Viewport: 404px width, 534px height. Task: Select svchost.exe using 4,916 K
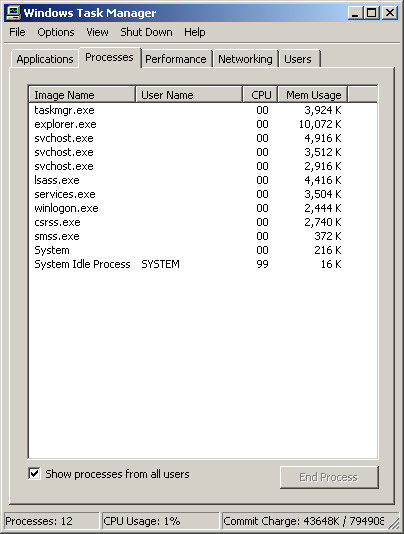coord(203,138)
